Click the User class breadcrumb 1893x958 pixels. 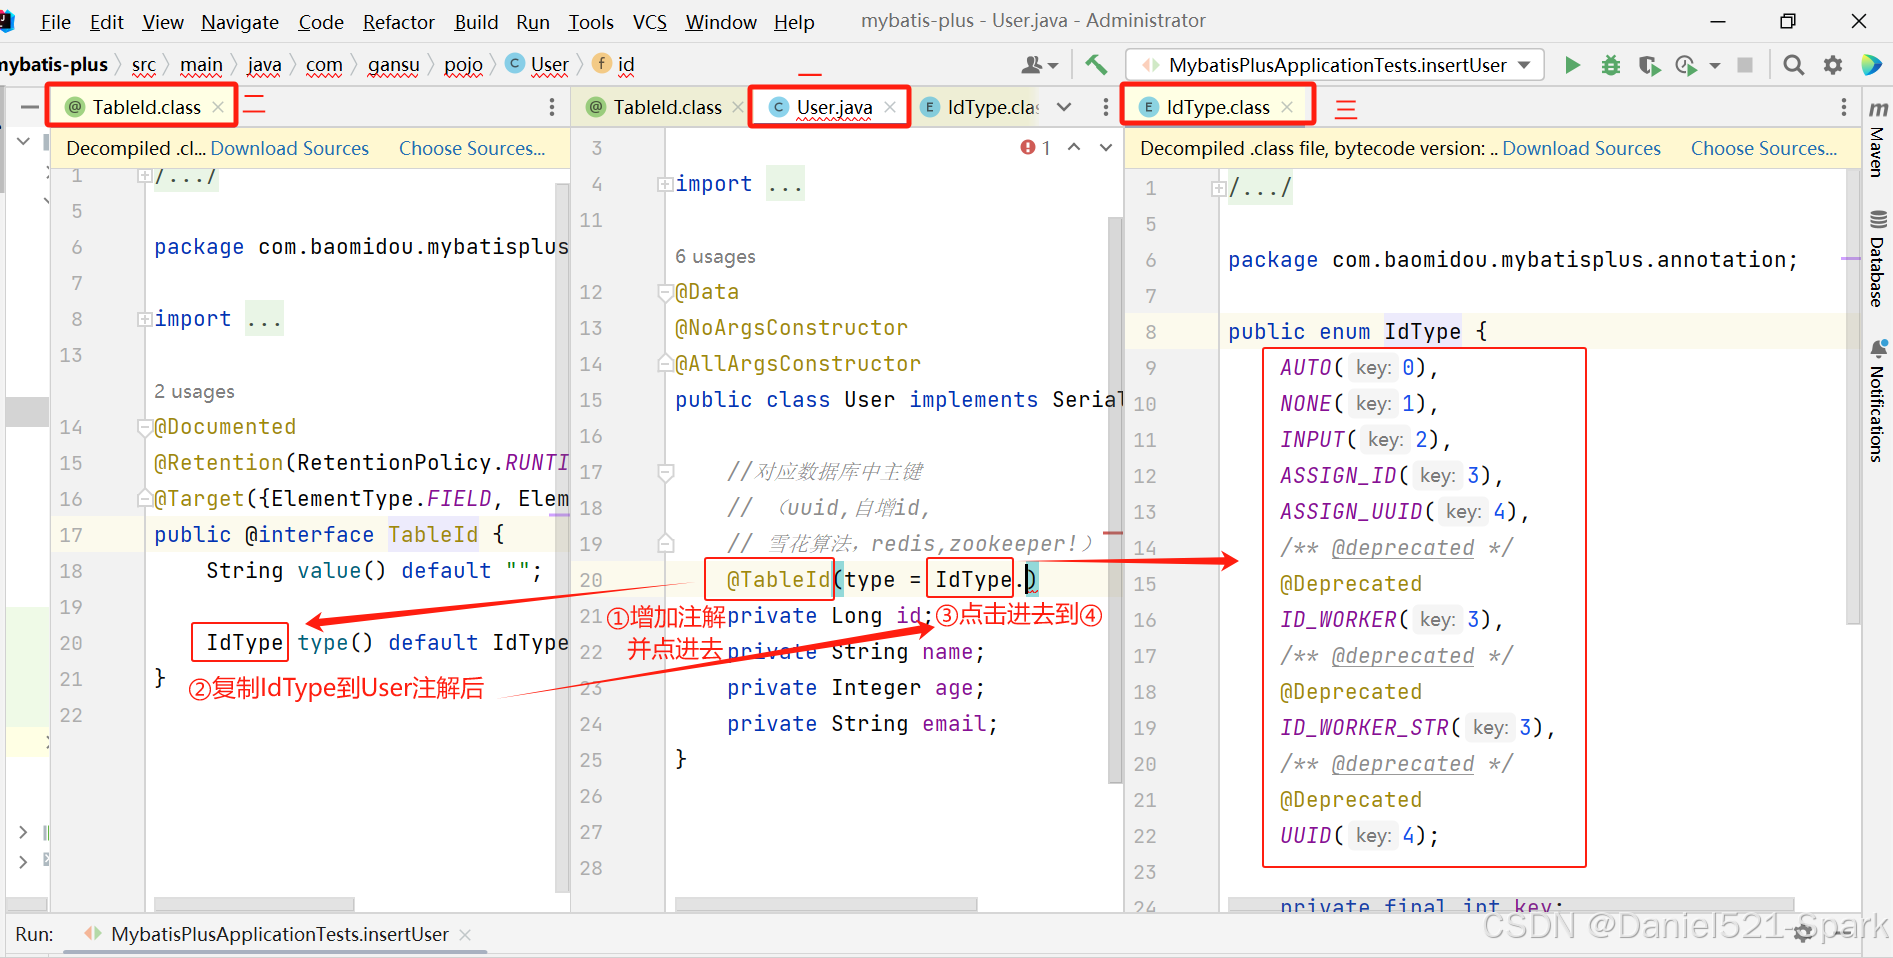click(538, 65)
